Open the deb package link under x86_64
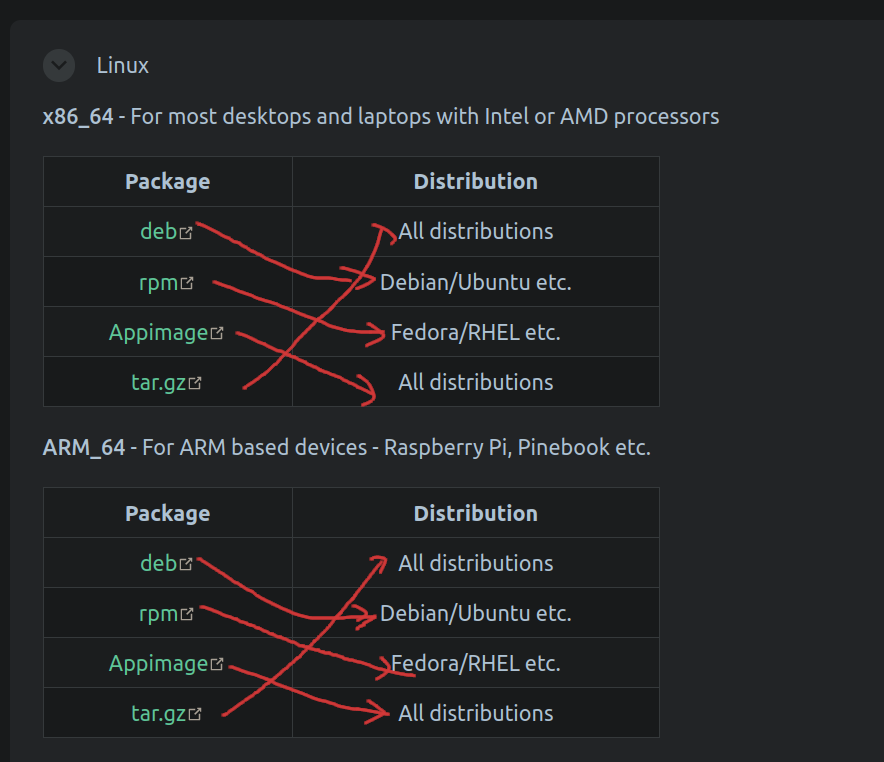This screenshot has height=762, width=884. click(160, 231)
